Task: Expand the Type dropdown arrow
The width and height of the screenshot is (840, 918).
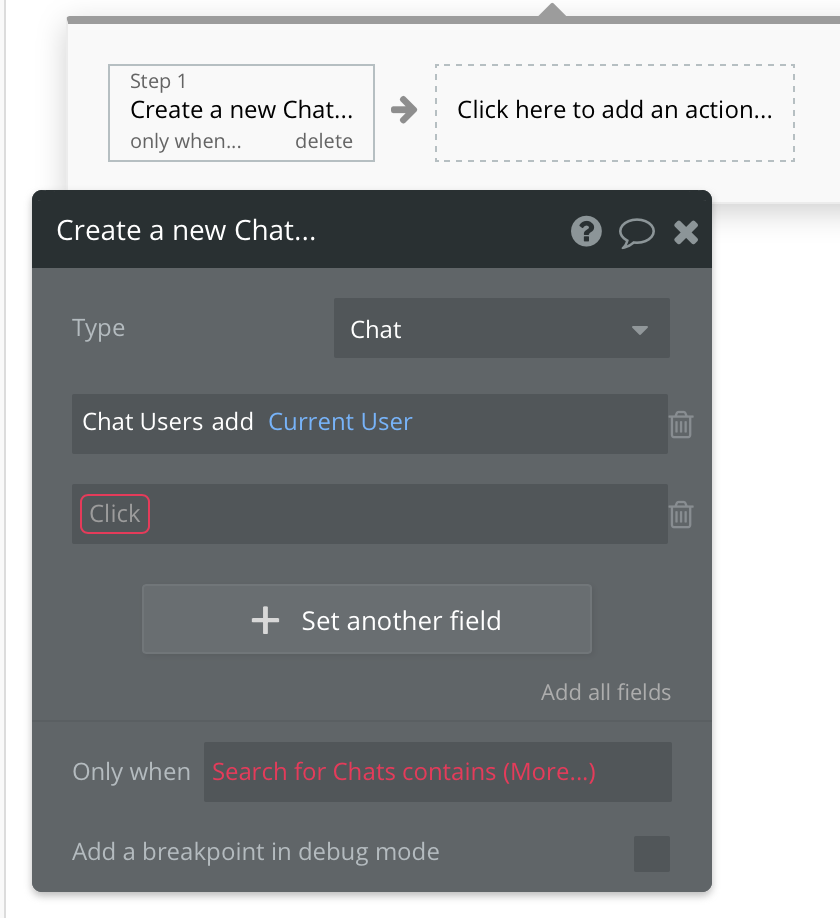Action: 640,330
